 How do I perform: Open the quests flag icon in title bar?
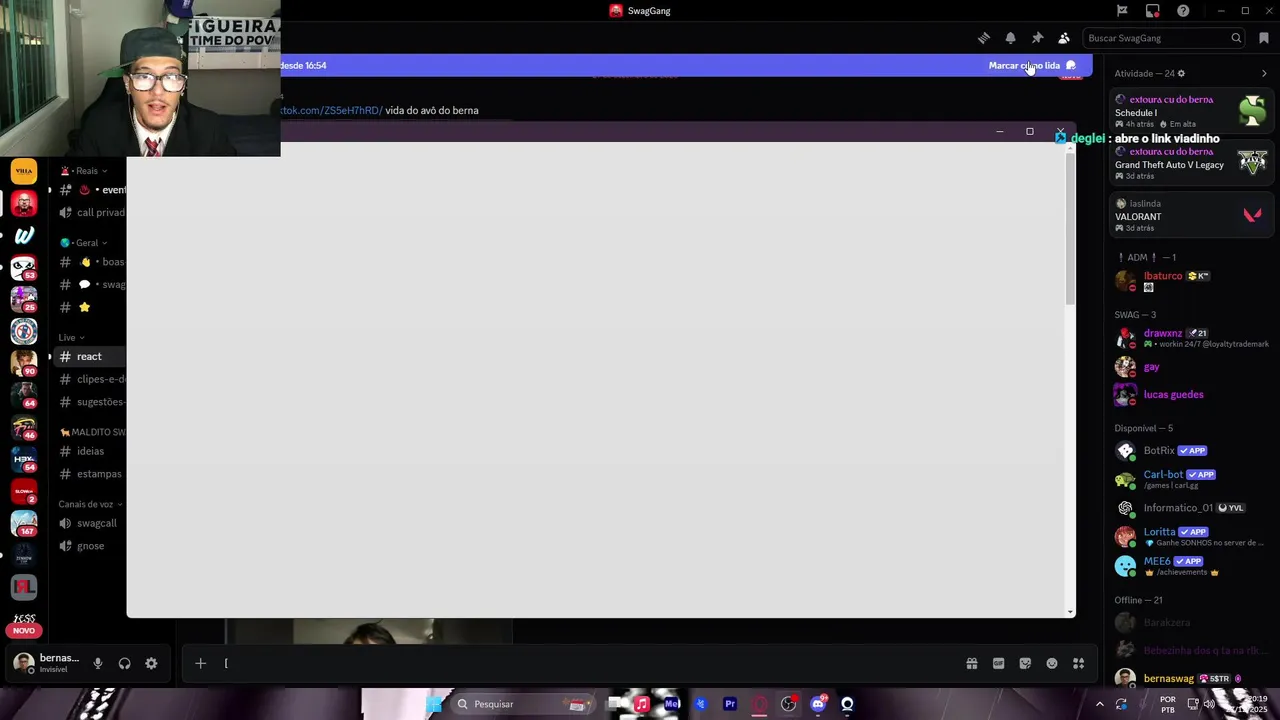(x=1122, y=11)
